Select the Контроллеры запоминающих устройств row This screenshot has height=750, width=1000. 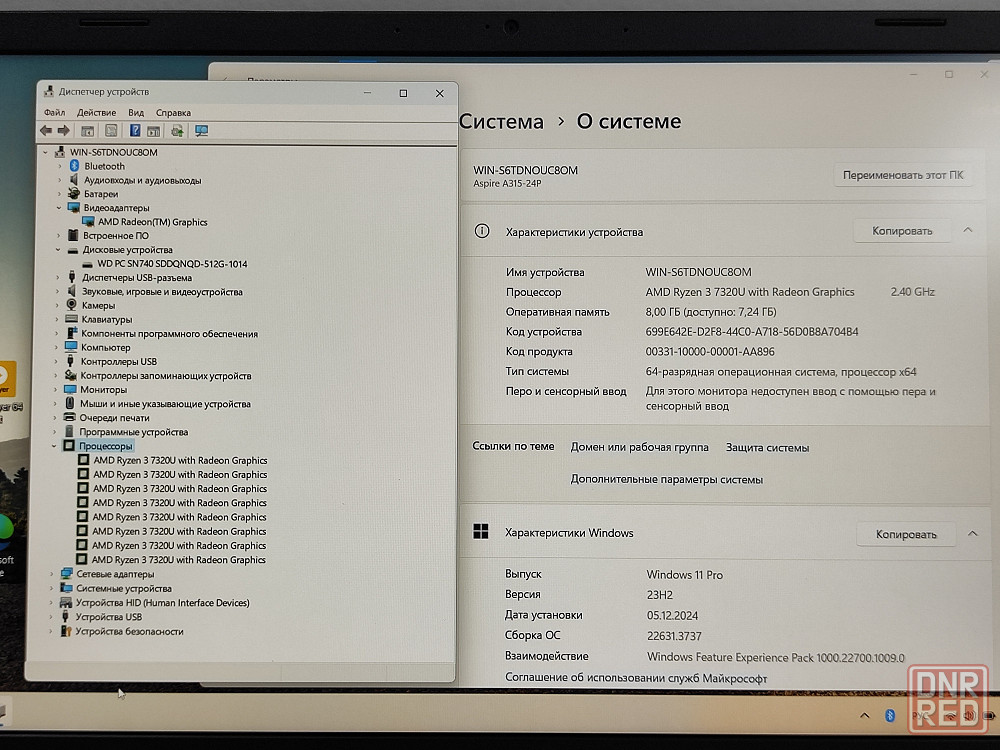(x=166, y=376)
